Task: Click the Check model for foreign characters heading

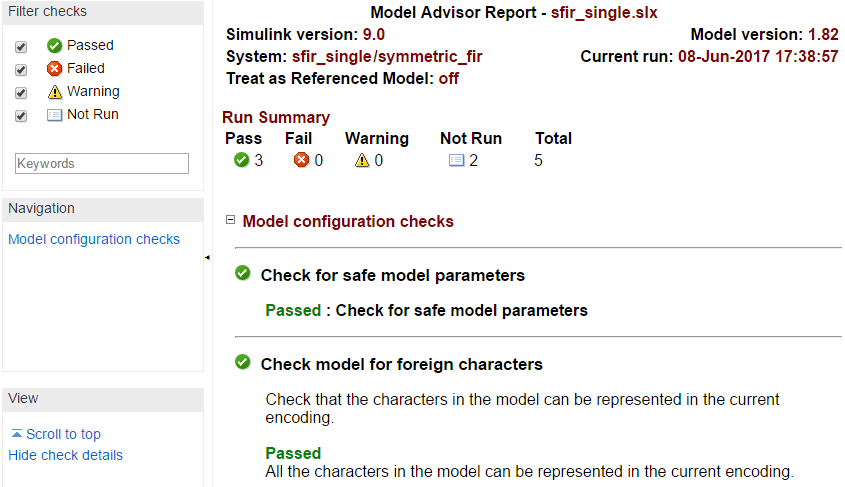Action: (x=401, y=364)
